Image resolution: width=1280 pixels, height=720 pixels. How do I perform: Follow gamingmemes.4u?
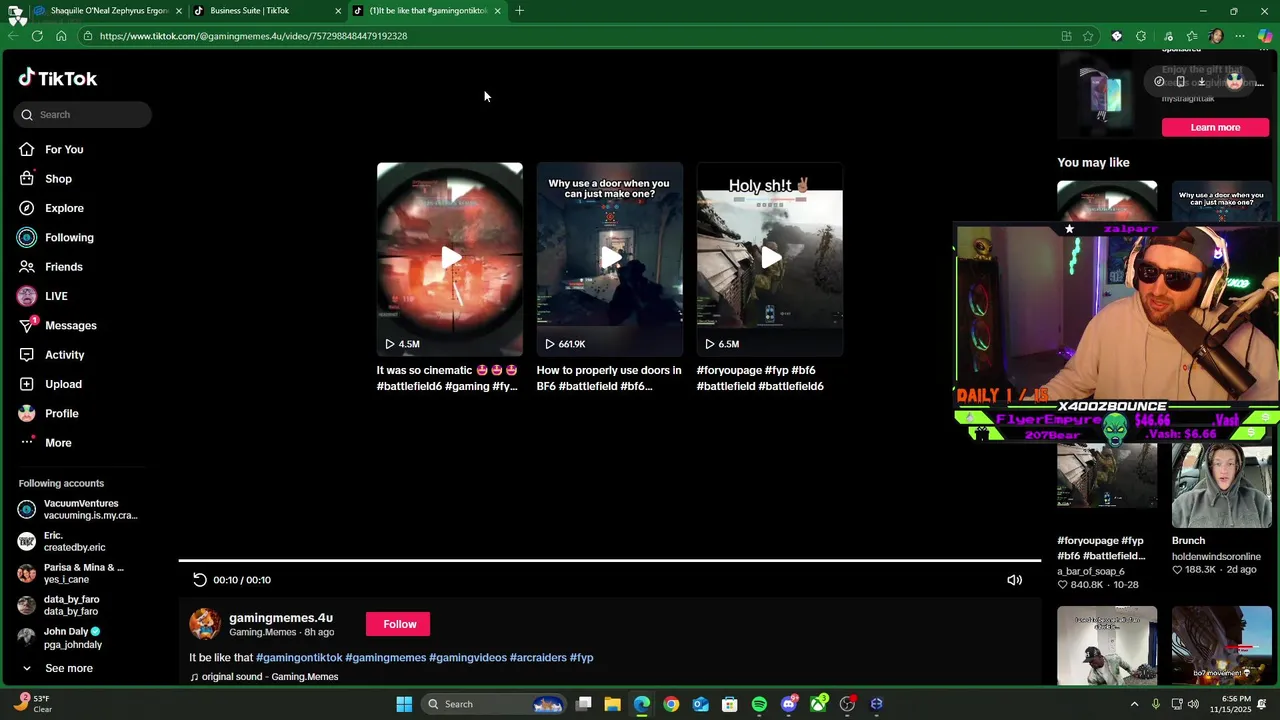click(399, 624)
